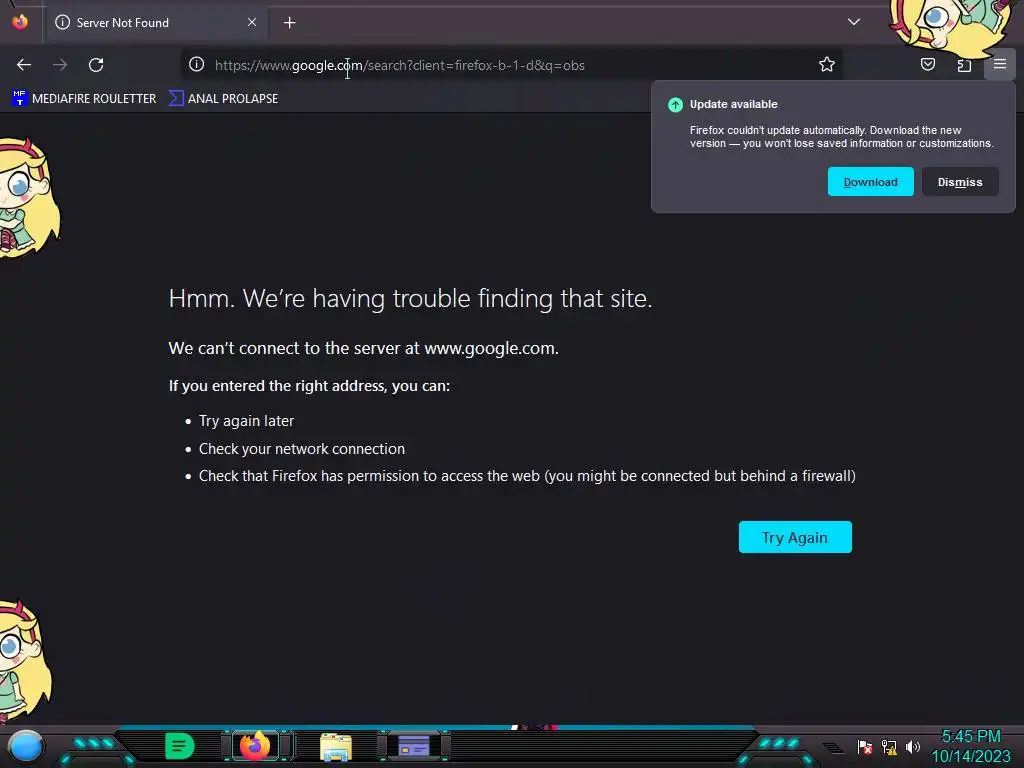Click 'Try again later' bullet text
Image resolution: width=1024 pixels, height=768 pixels.
(x=246, y=421)
